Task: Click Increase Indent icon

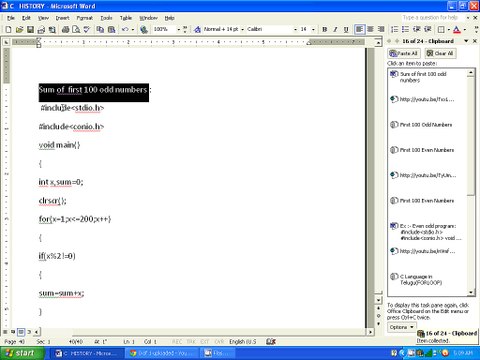Action: pyautogui.click(x=428, y=29)
